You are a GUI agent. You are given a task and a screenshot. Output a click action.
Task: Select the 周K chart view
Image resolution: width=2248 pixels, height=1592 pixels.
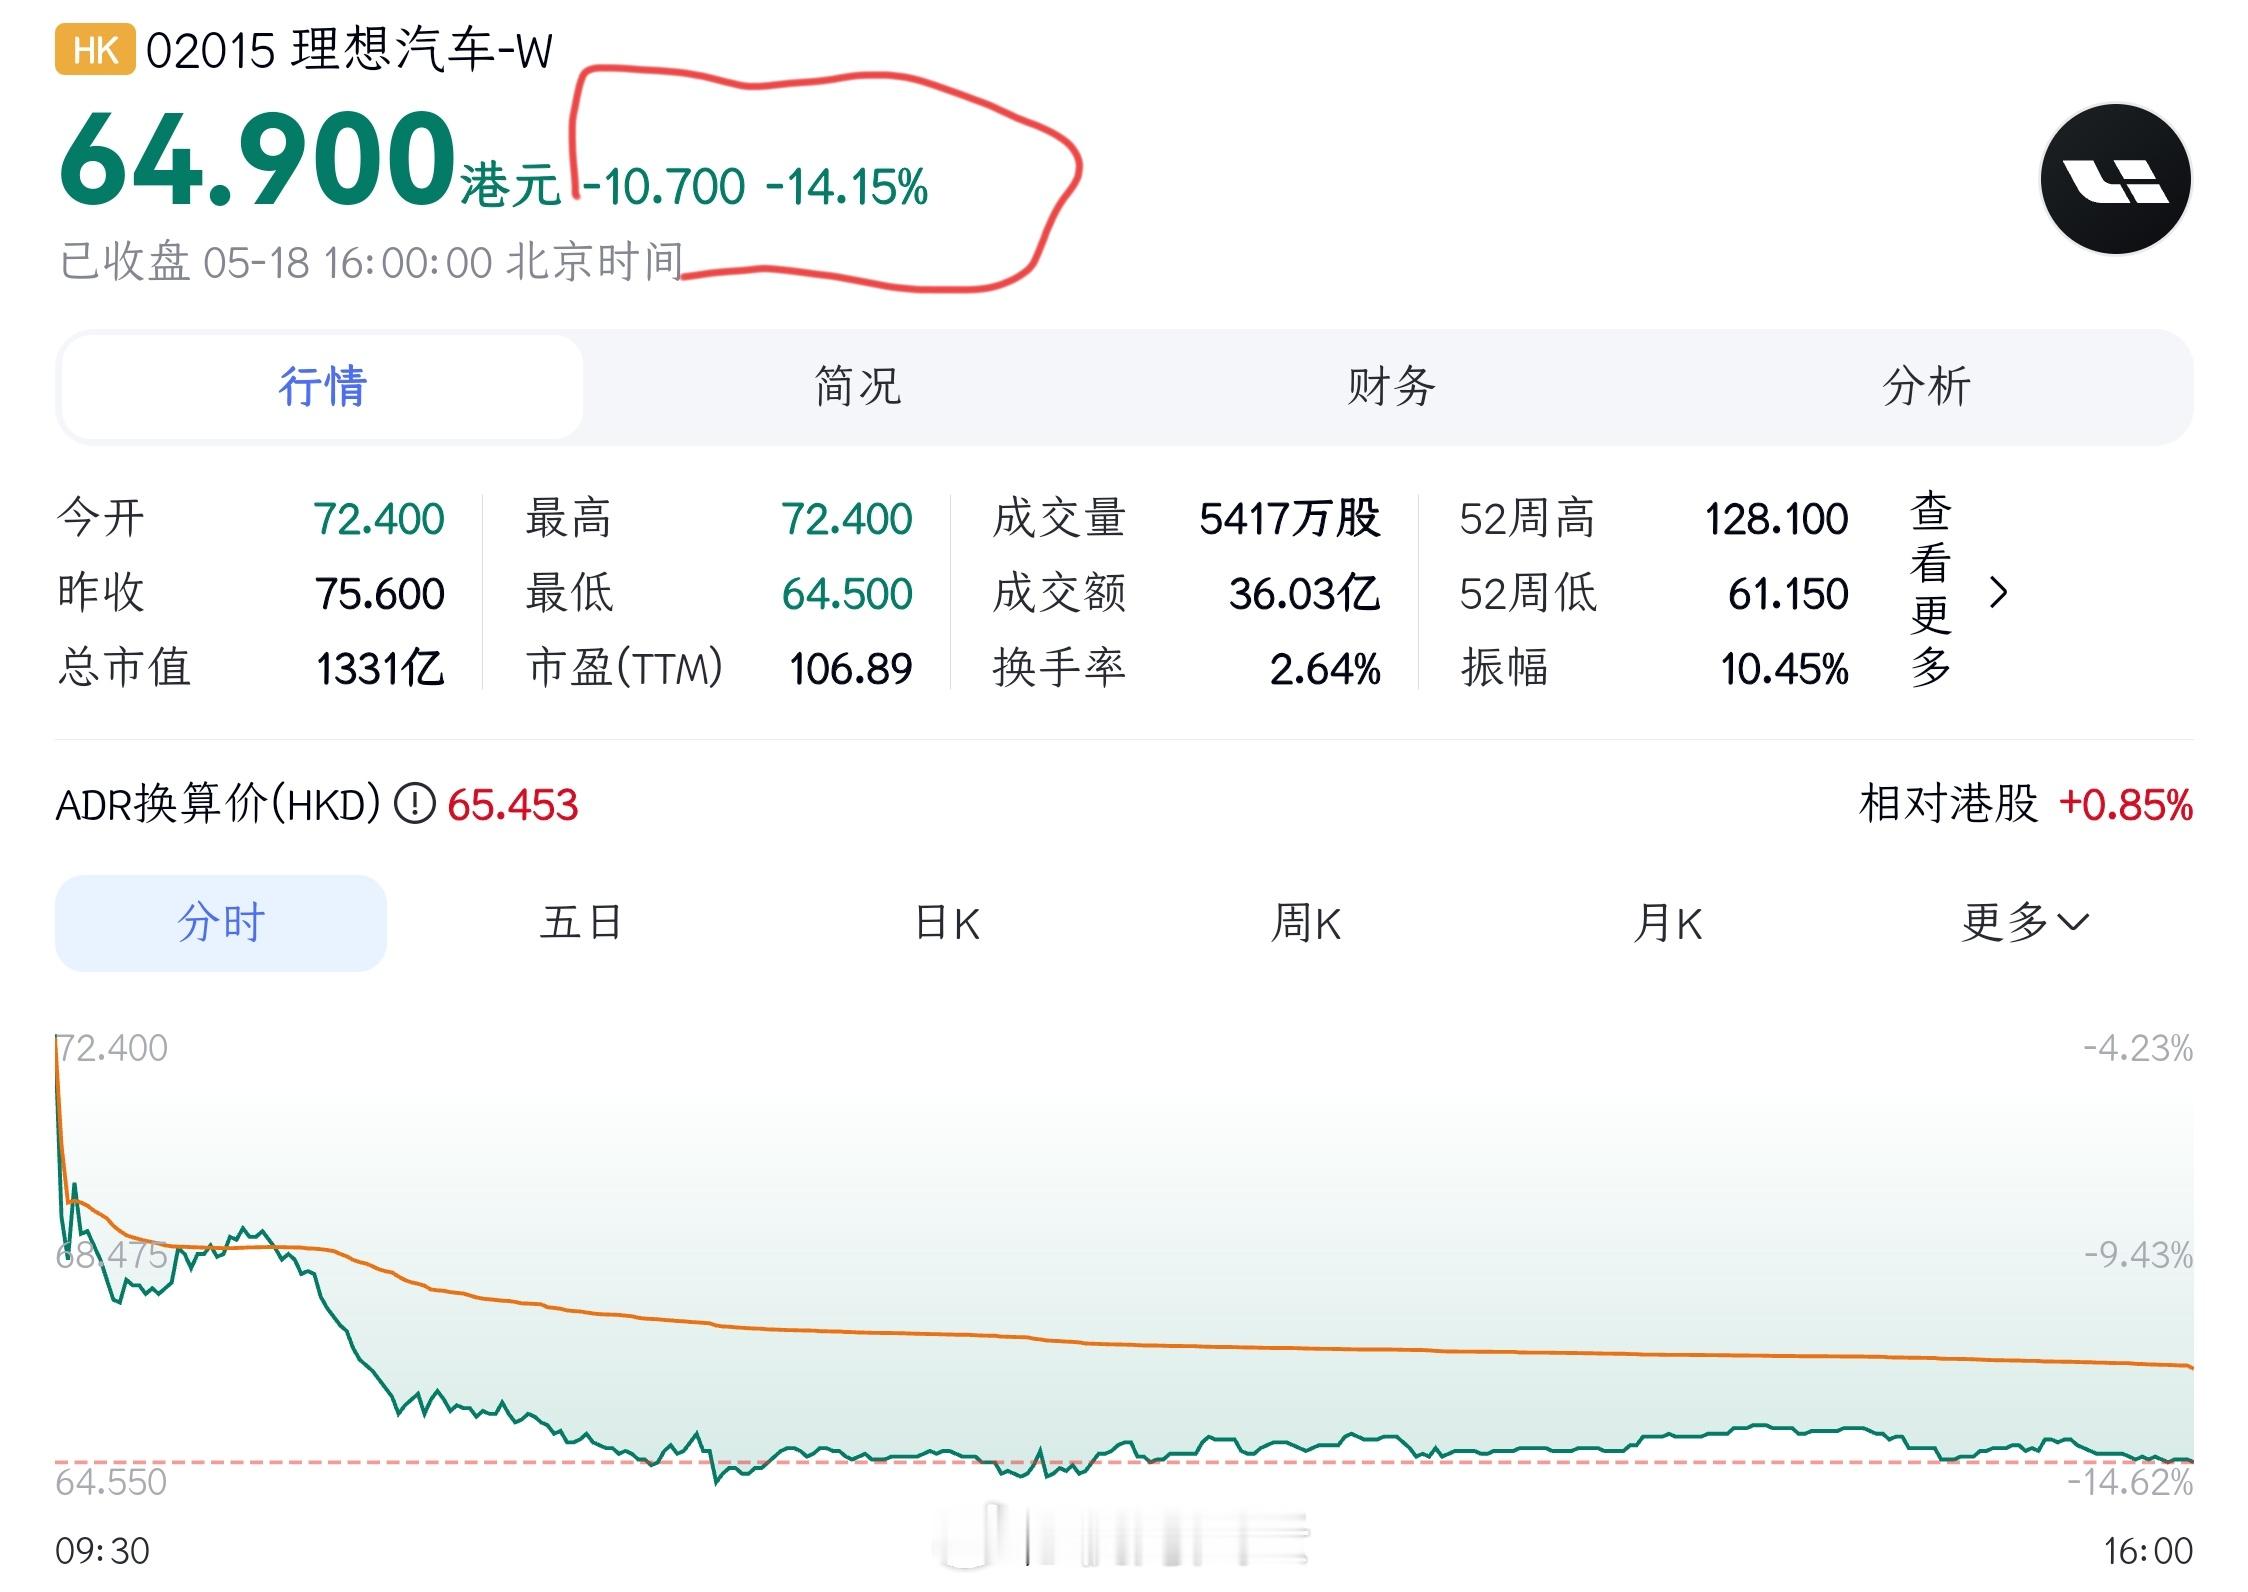1306,922
